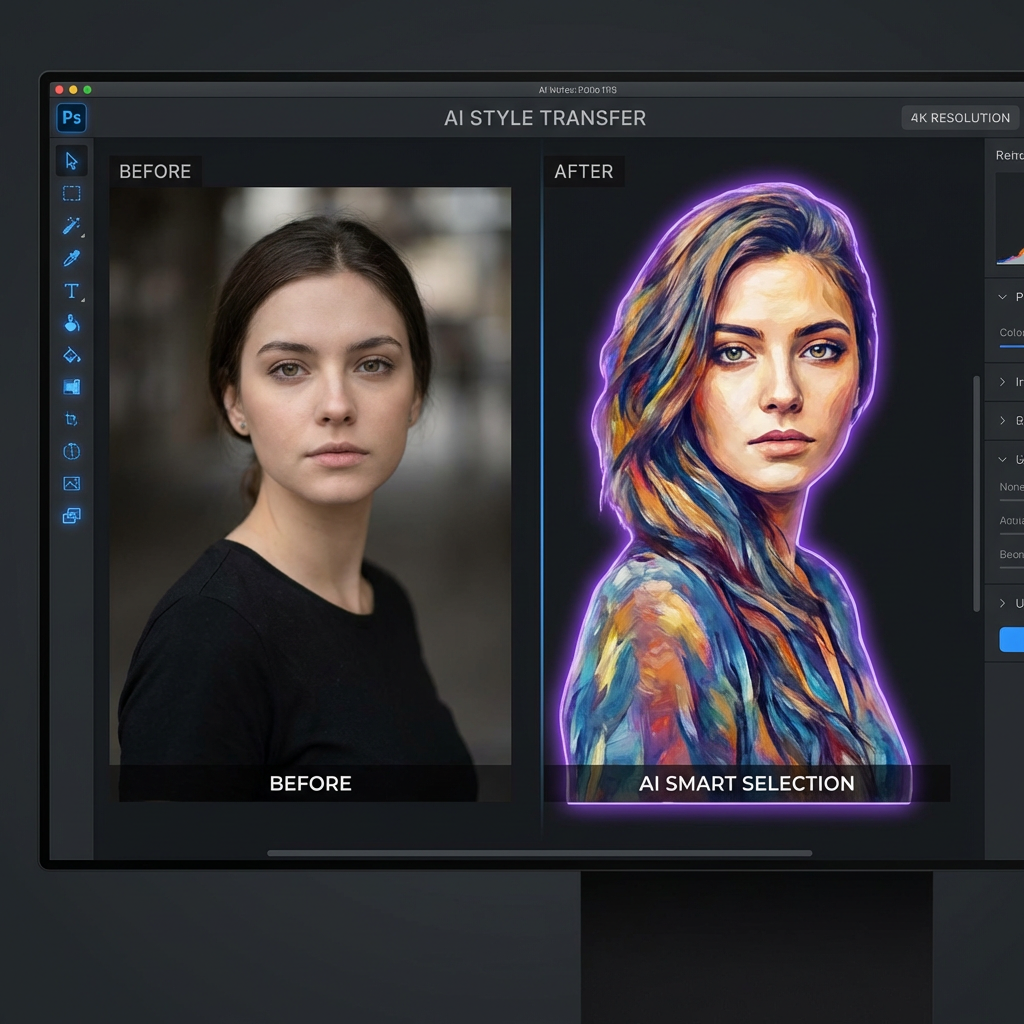The width and height of the screenshot is (1024, 1024).
Task: Click the stacked layers icon in toolbar
Action: (71, 516)
